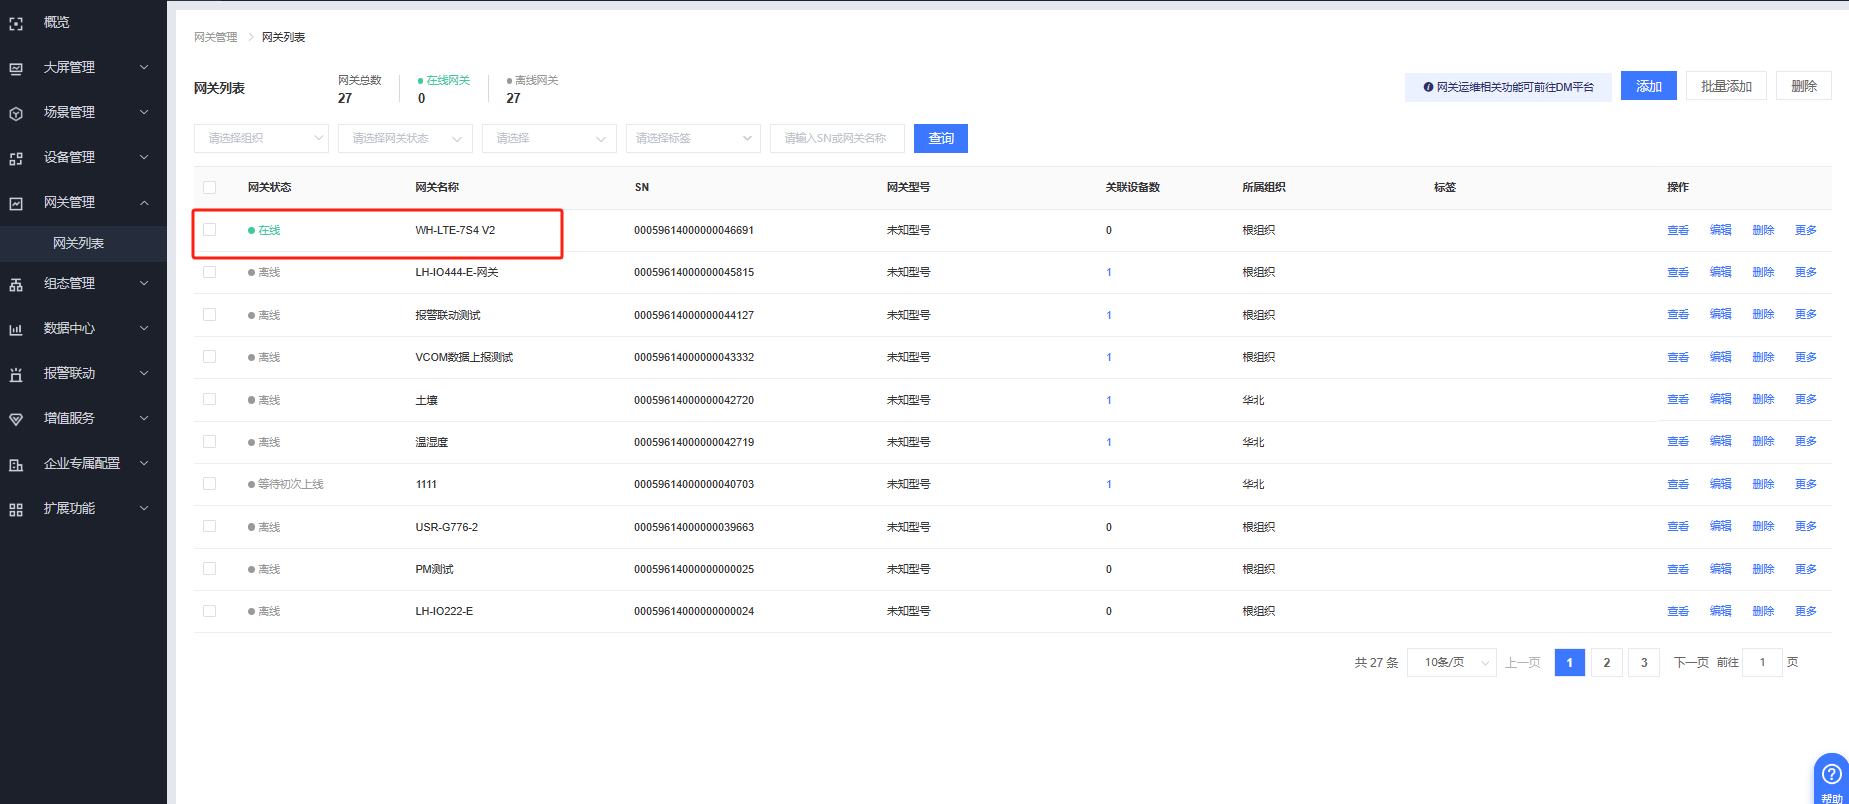Open the 请选择组织 organization dropdown
The image size is (1849, 804).
click(x=261, y=138)
